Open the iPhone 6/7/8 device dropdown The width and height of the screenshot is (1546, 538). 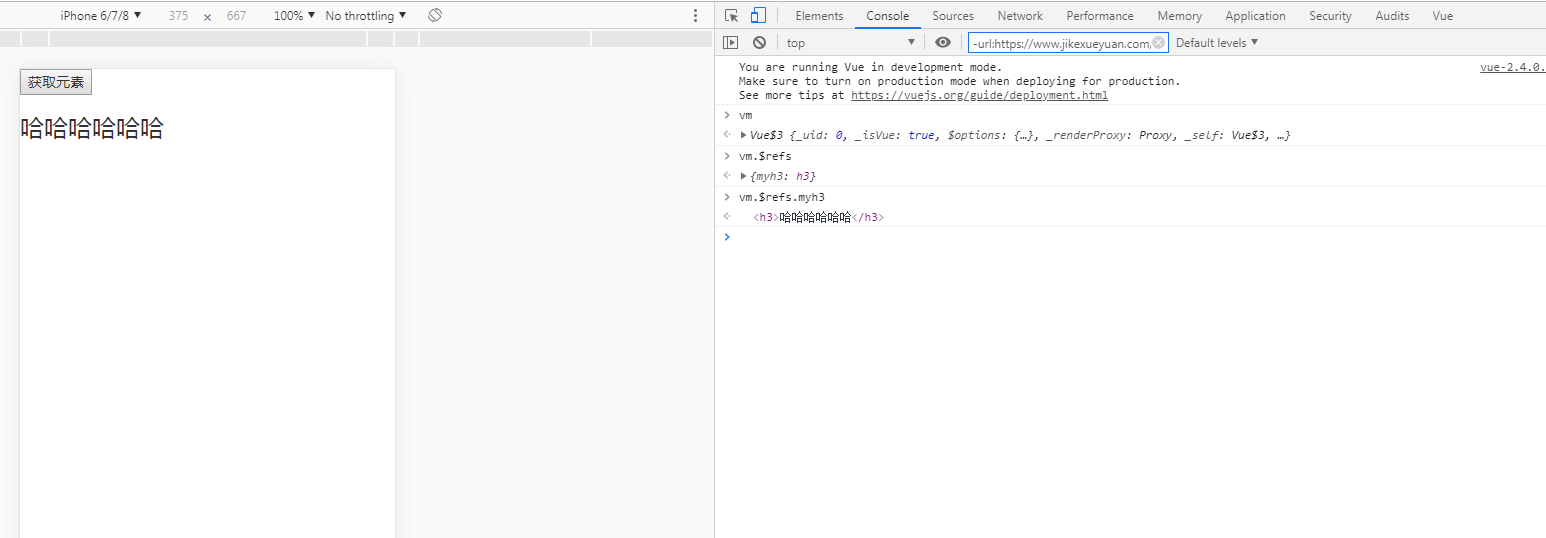point(100,15)
